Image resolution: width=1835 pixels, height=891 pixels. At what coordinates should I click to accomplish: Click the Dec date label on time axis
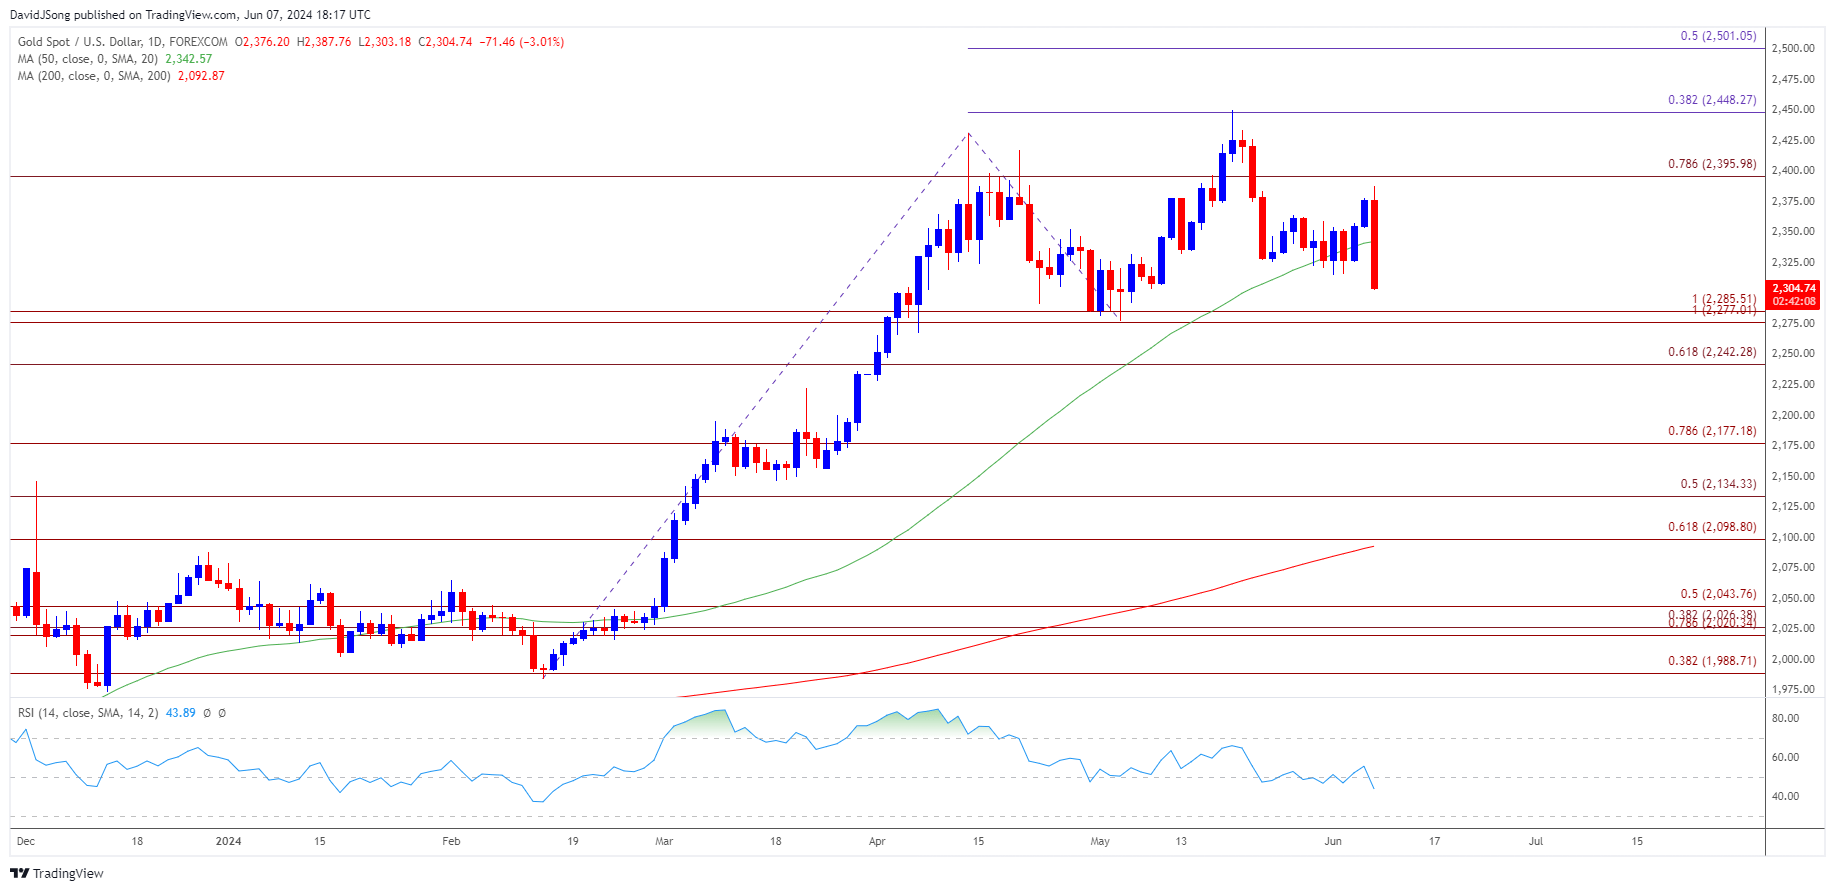pyautogui.click(x=26, y=841)
